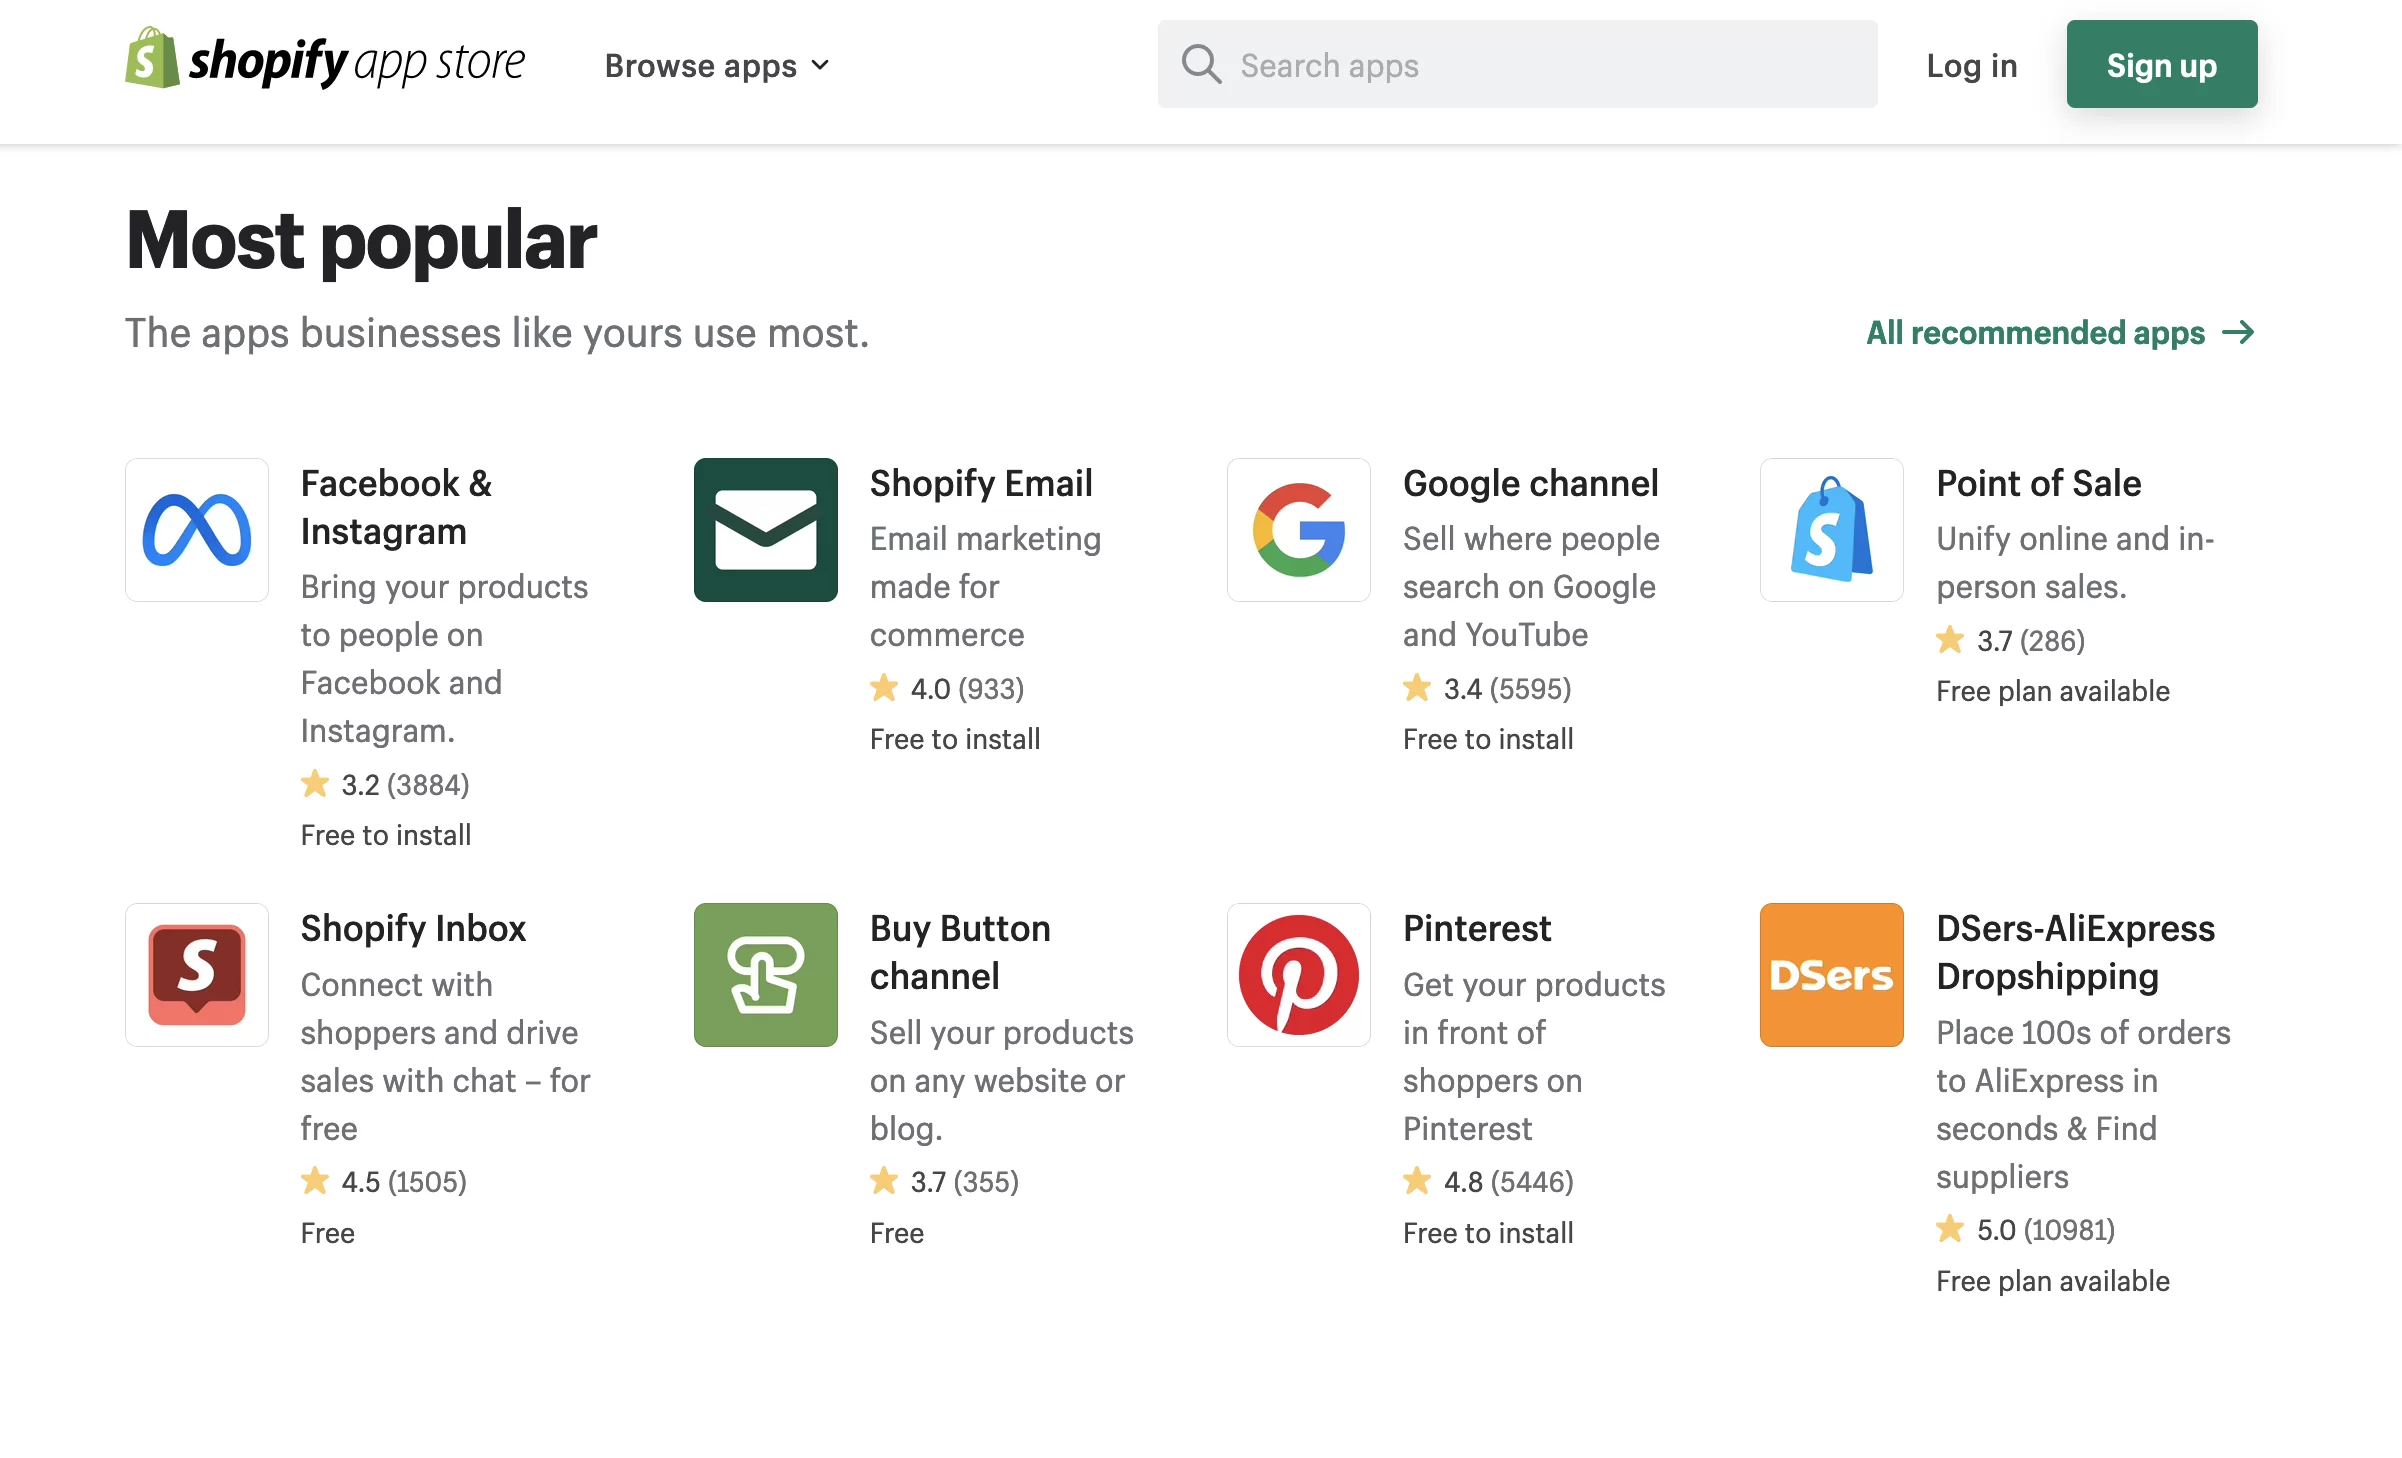This screenshot has width=2402, height=1458.
Task: Open the Point of Sale app title
Action: (x=2038, y=483)
